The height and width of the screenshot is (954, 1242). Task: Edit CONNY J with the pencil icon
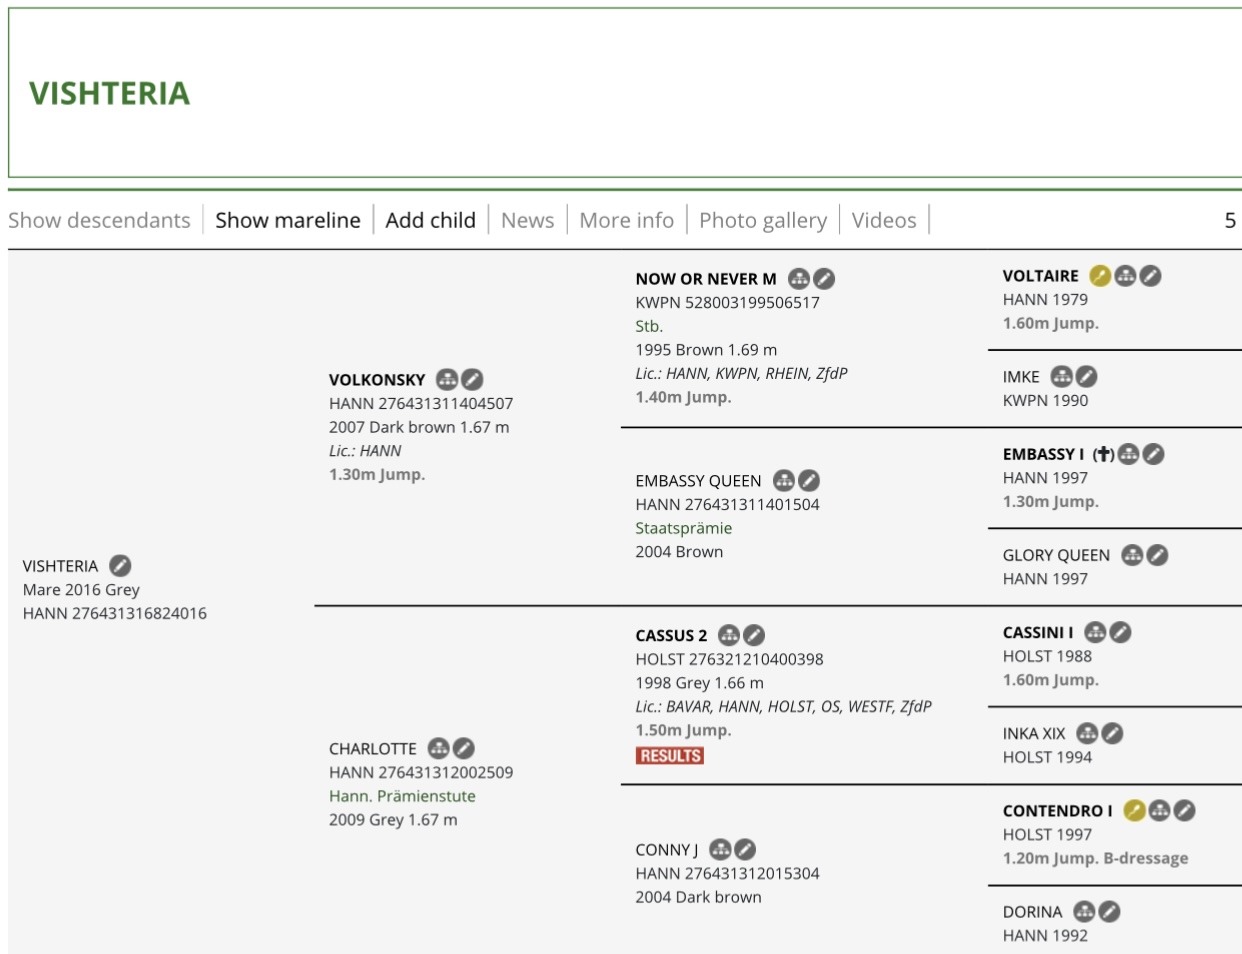[745, 849]
